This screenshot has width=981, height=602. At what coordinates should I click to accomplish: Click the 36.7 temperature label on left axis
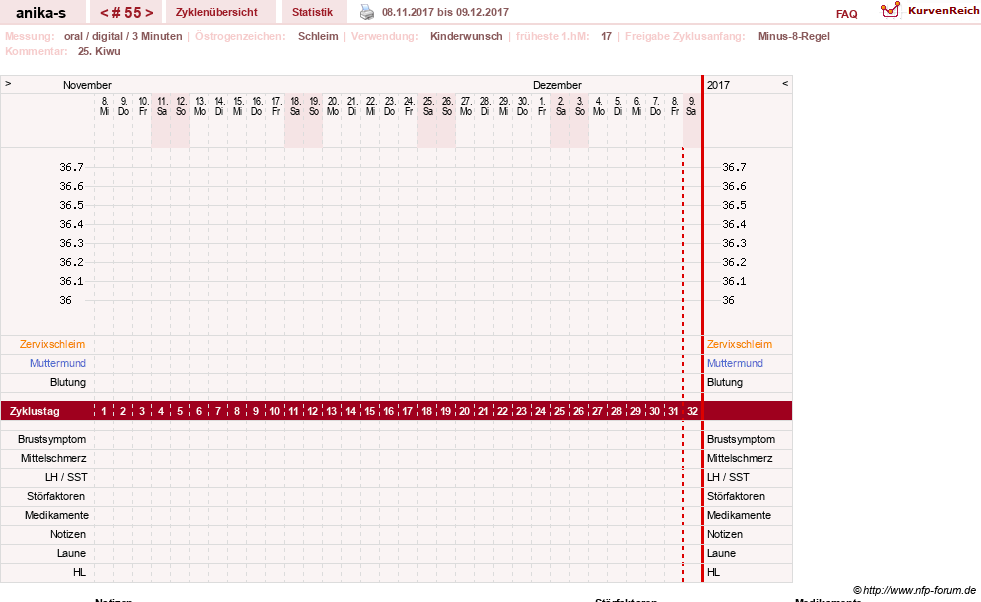tap(71, 167)
